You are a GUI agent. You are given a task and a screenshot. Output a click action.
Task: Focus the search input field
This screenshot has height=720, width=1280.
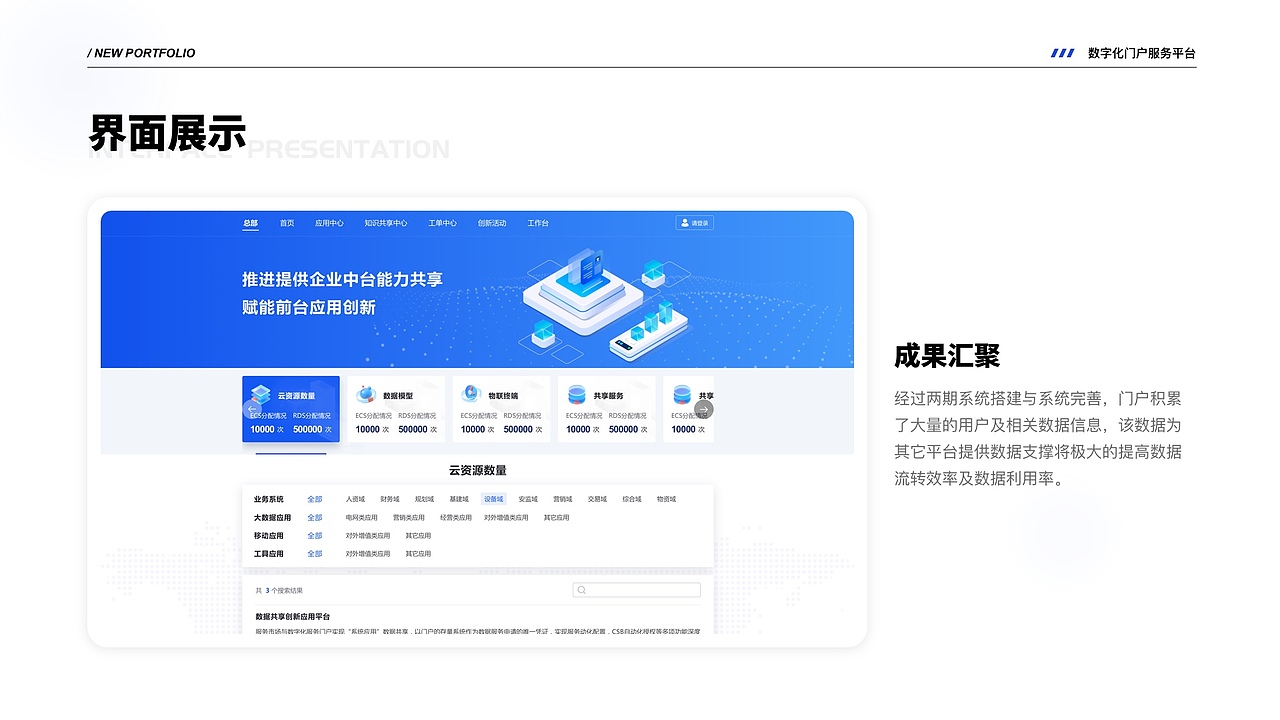coord(636,590)
